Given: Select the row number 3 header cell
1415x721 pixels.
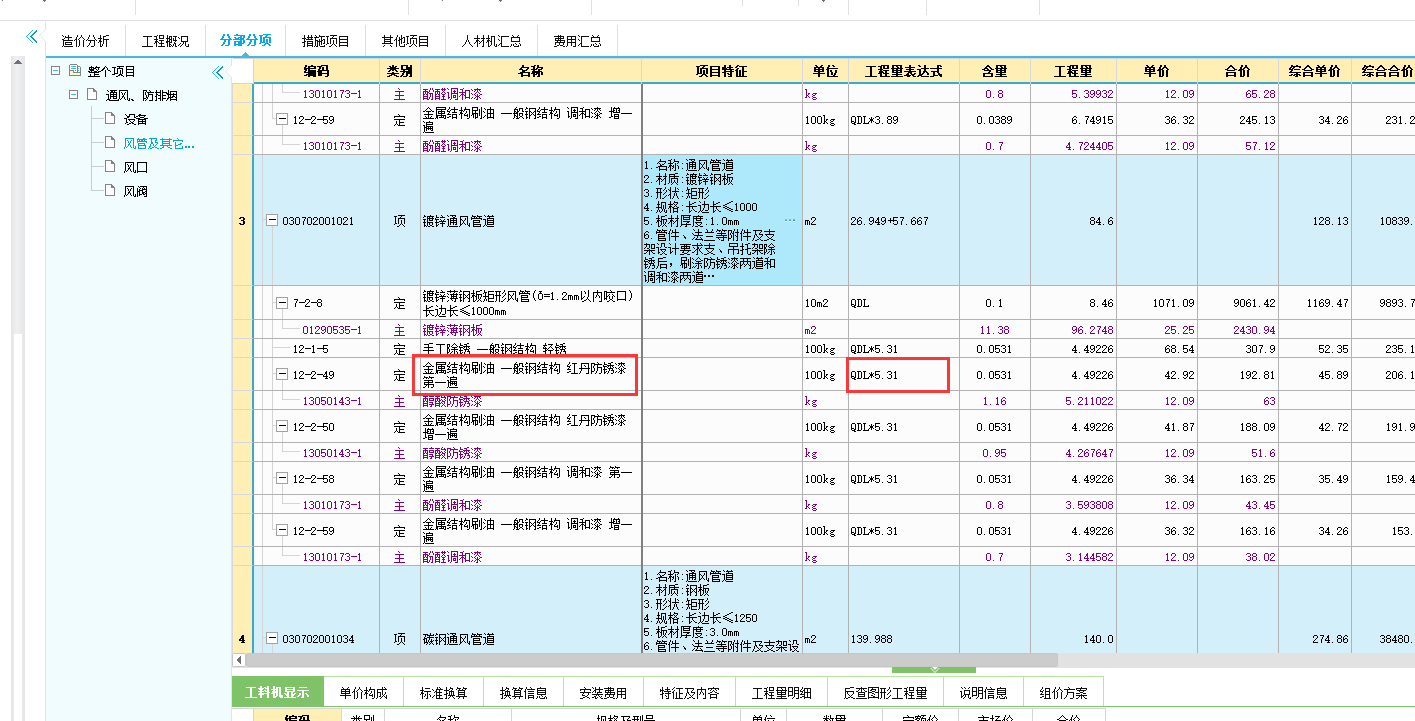Looking at the screenshot, I should (242, 221).
